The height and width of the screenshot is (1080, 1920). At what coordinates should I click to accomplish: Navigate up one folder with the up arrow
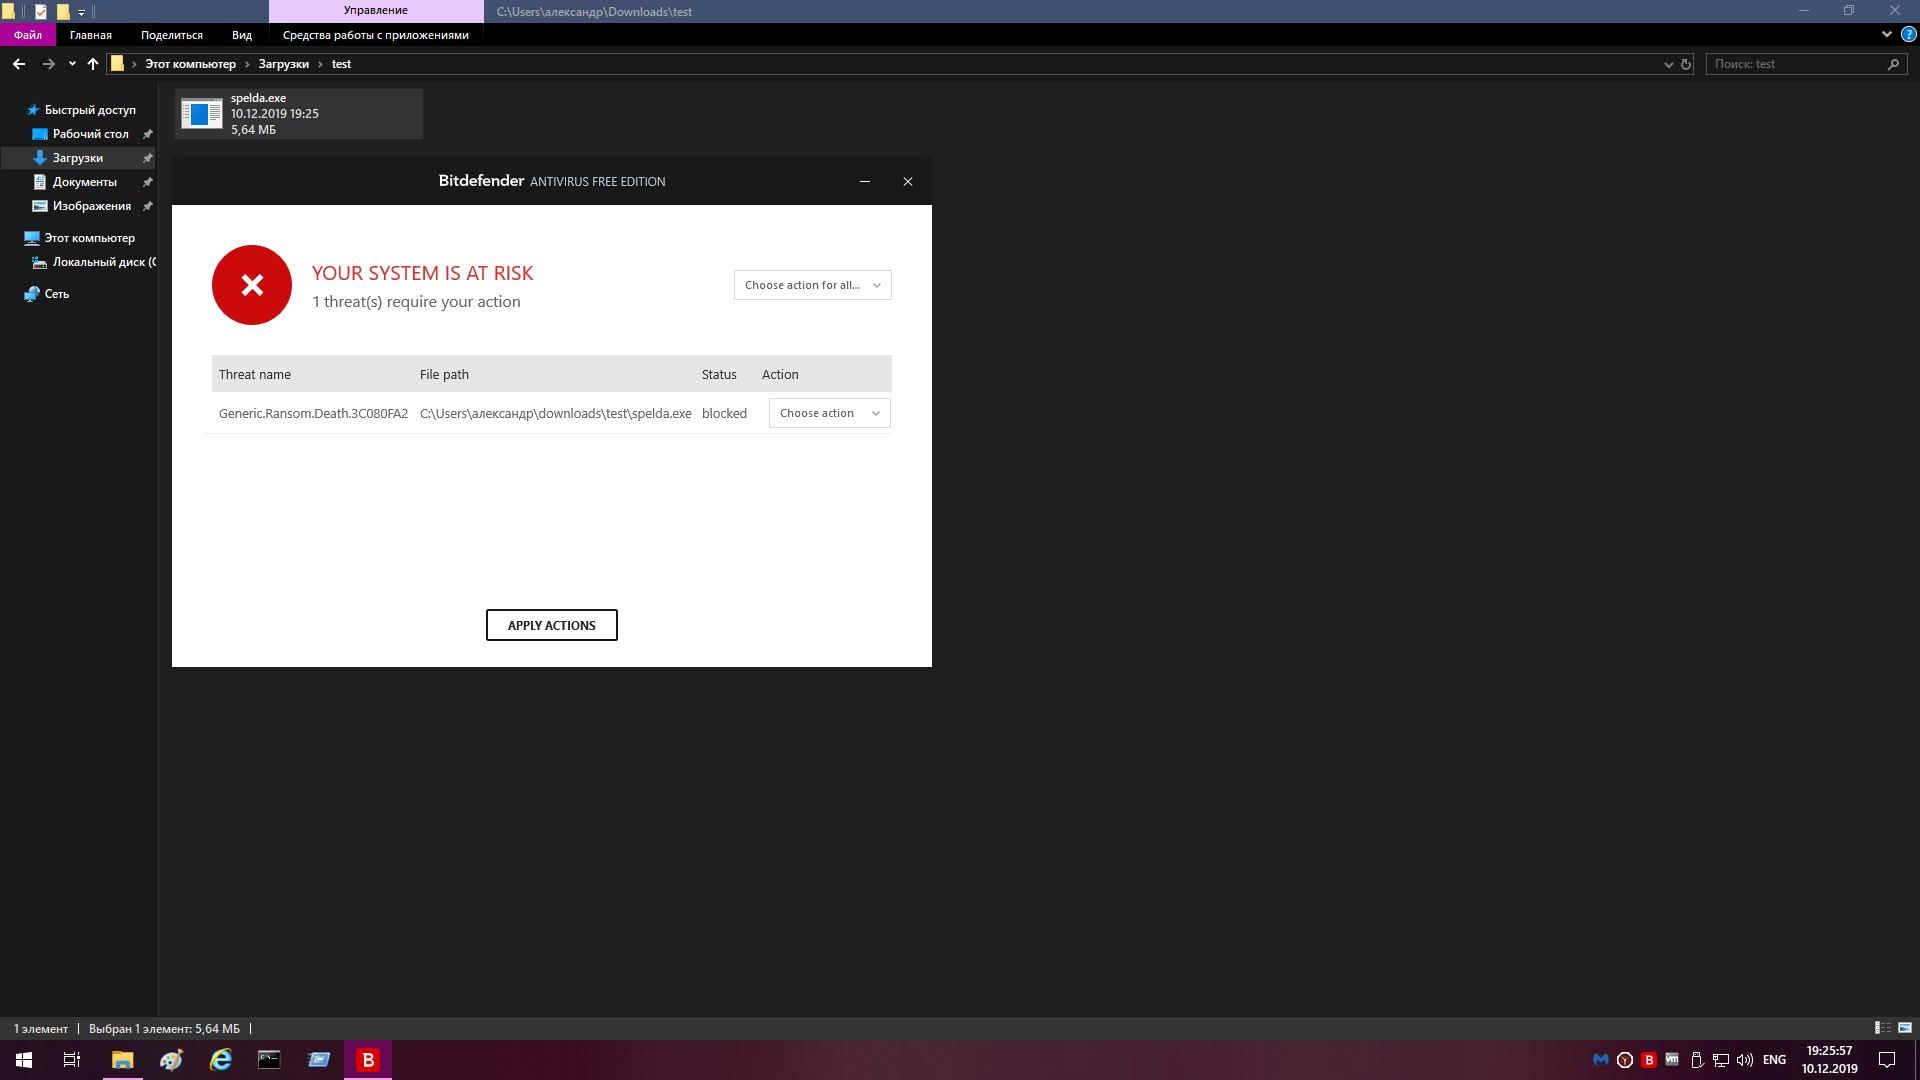pos(93,64)
